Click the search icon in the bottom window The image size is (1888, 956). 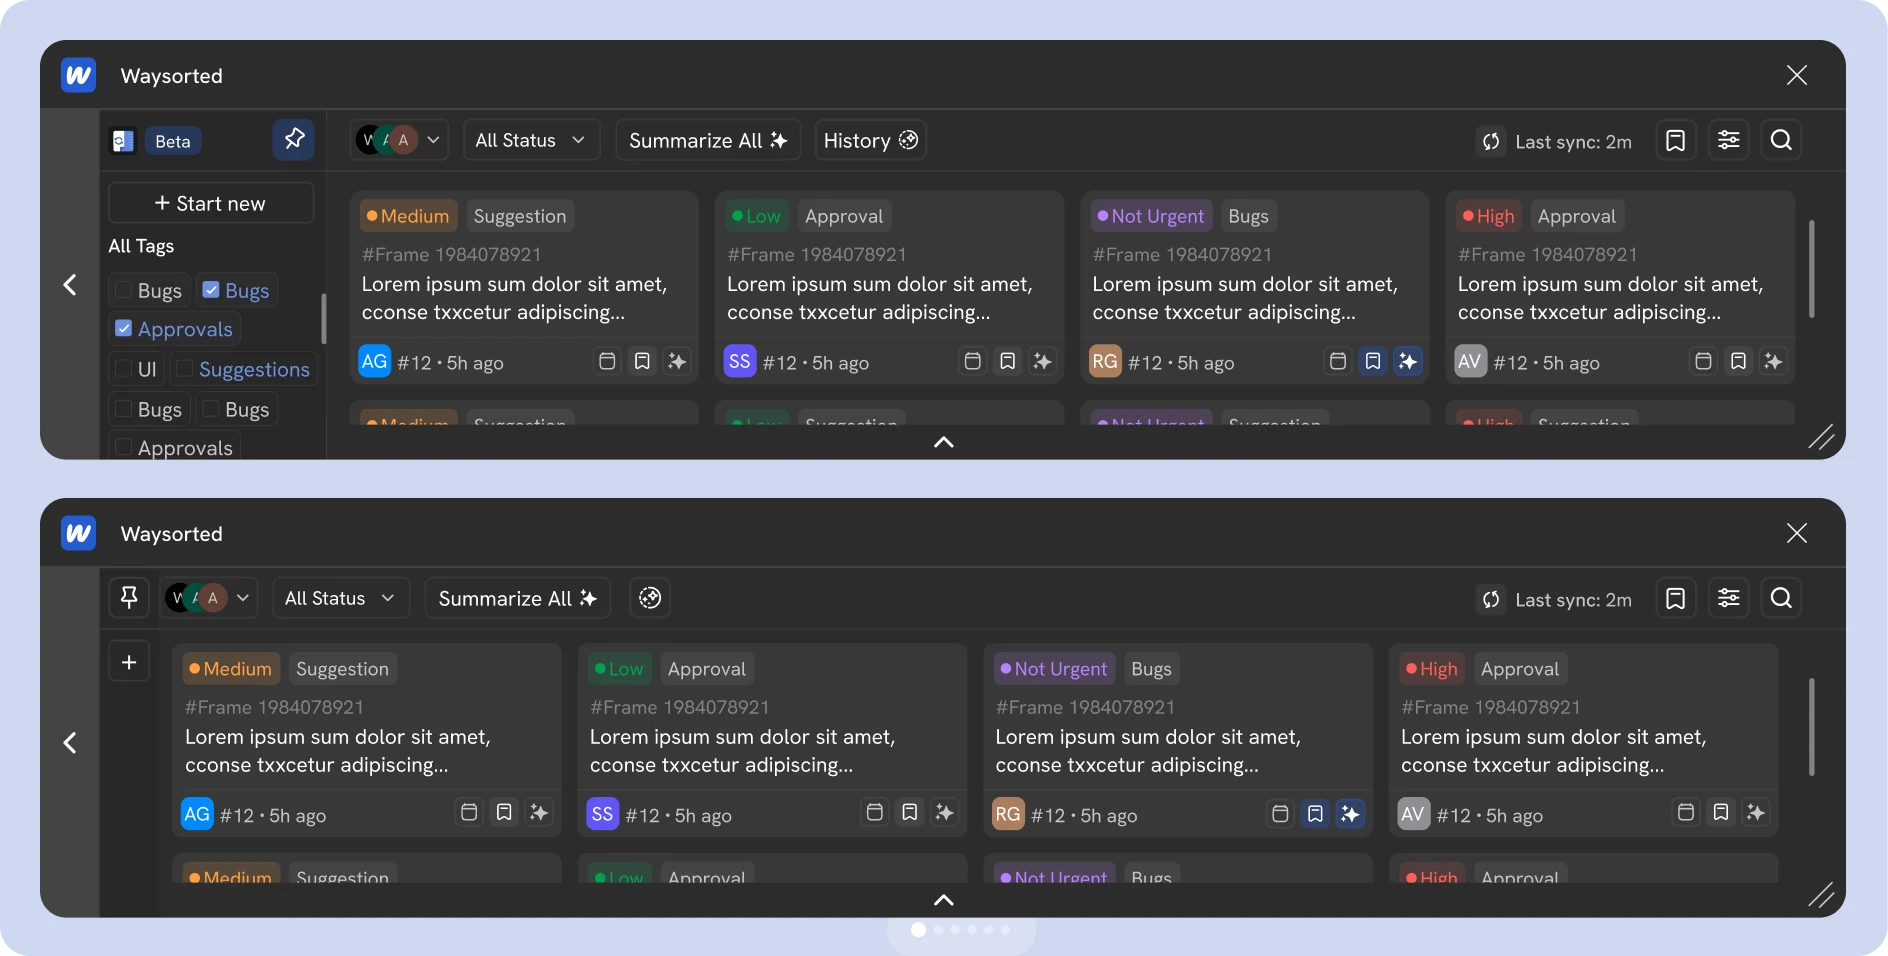(x=1781, y=598)
